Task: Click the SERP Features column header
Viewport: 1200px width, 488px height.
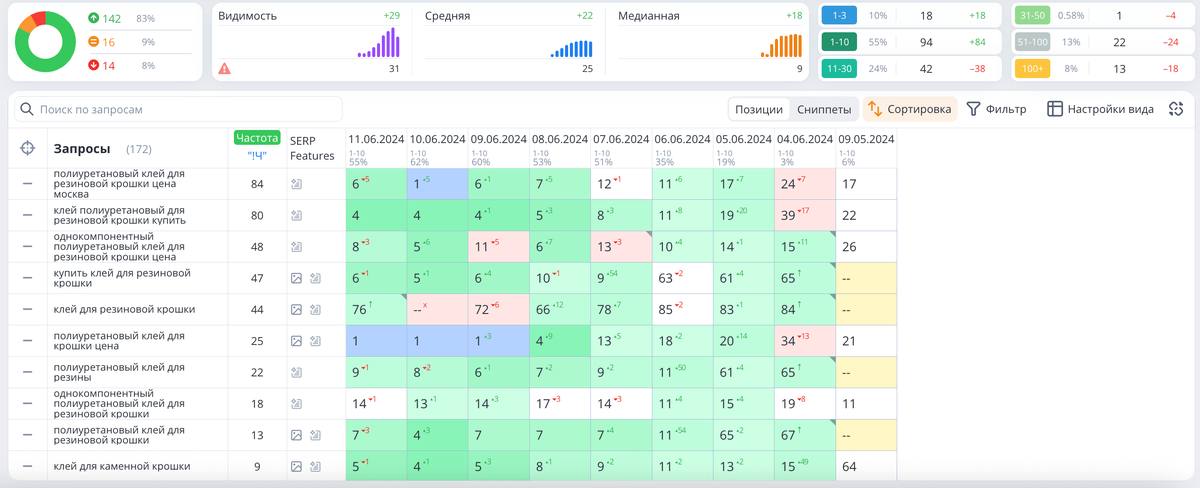Action: (x=312, y=148)
